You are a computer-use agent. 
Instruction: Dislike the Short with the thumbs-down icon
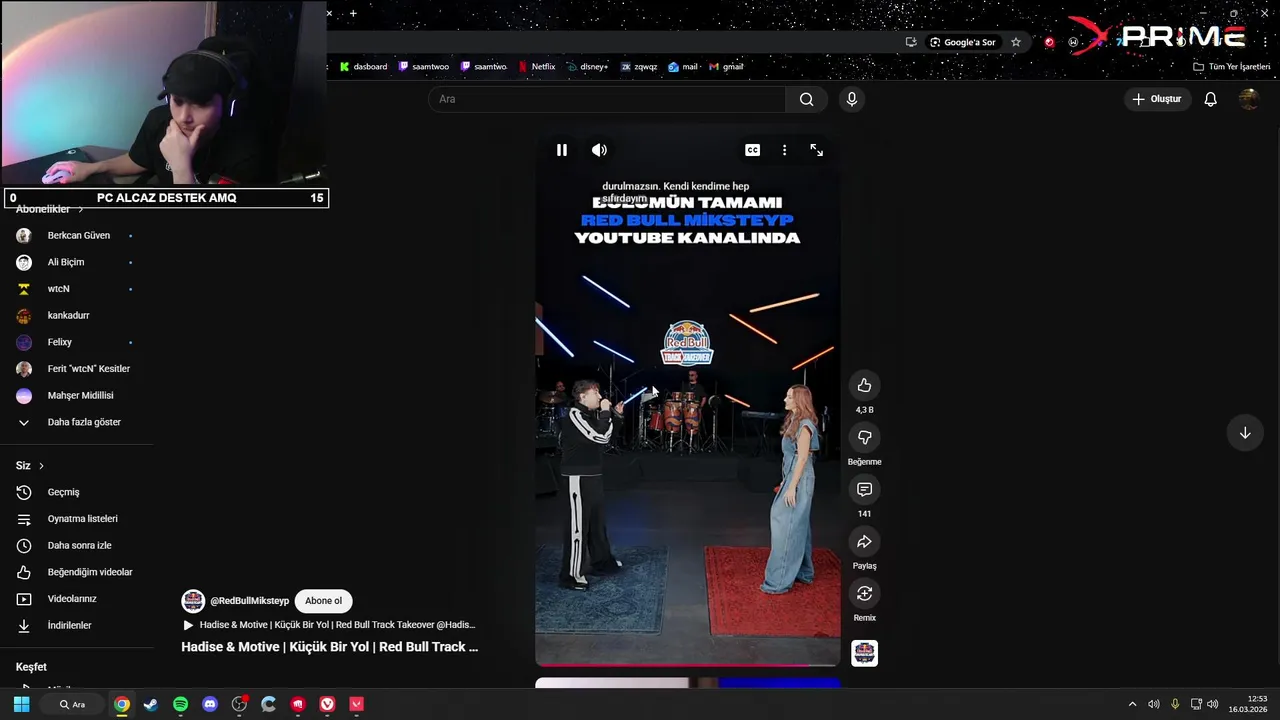(864, 437)
